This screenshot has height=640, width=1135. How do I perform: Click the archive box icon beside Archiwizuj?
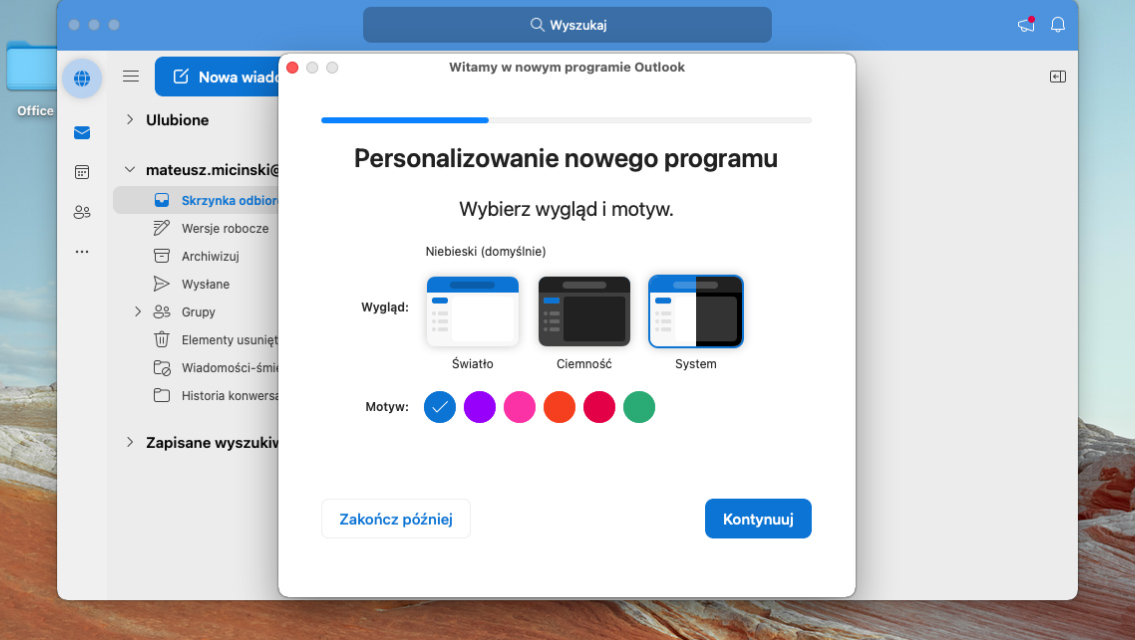(162, 256)
